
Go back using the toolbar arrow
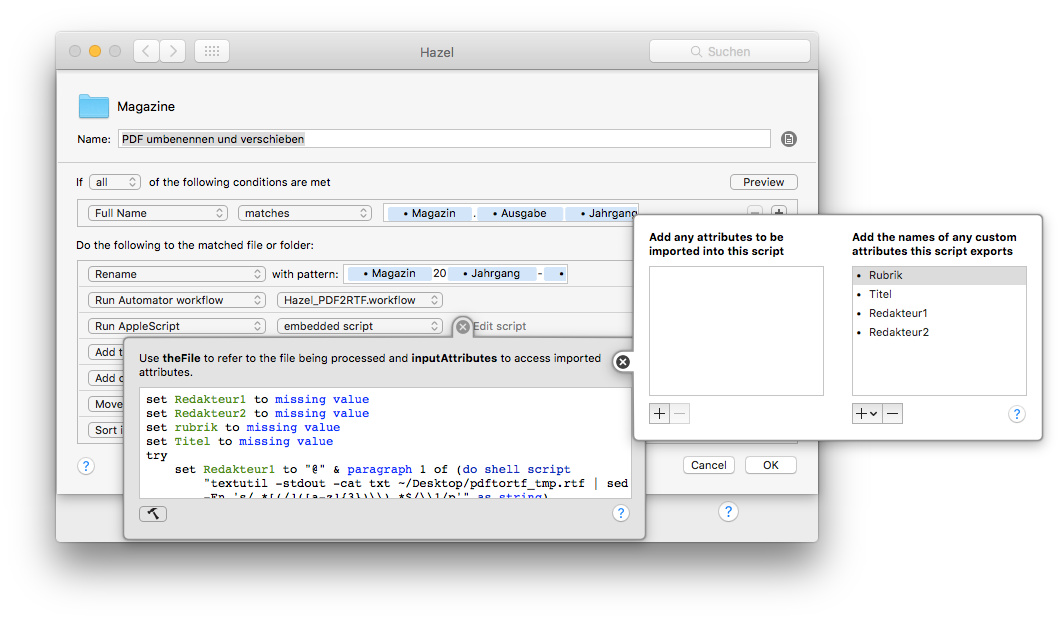tap(146, 51)
